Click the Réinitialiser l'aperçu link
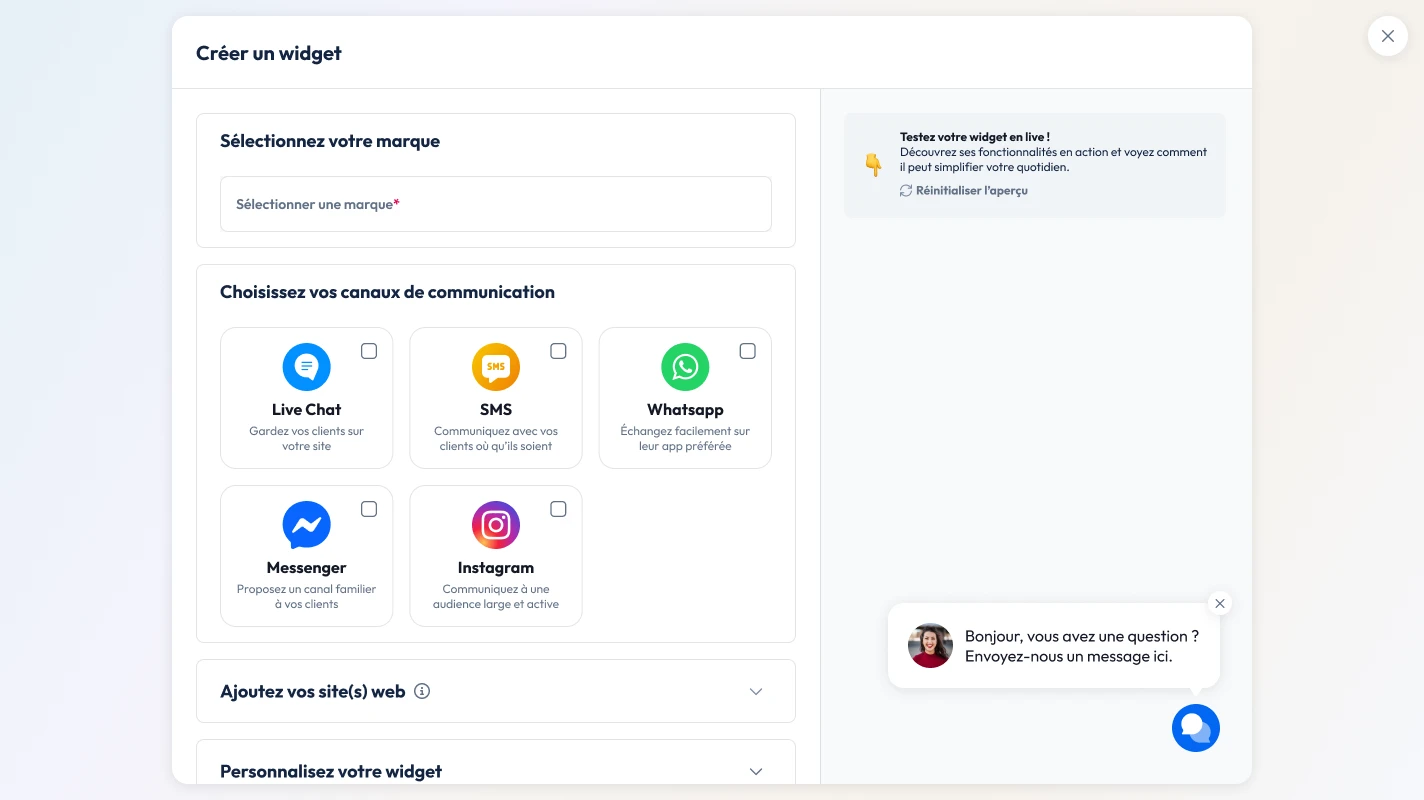1424x800 pixels. pyautogui.click(x=971, y=190)
